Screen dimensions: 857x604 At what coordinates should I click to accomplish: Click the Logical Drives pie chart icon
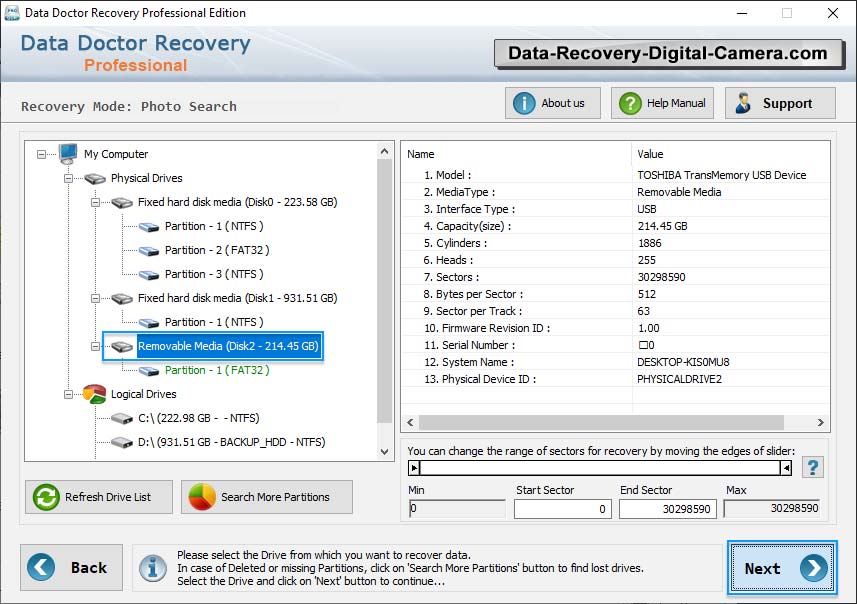(95, 394)
